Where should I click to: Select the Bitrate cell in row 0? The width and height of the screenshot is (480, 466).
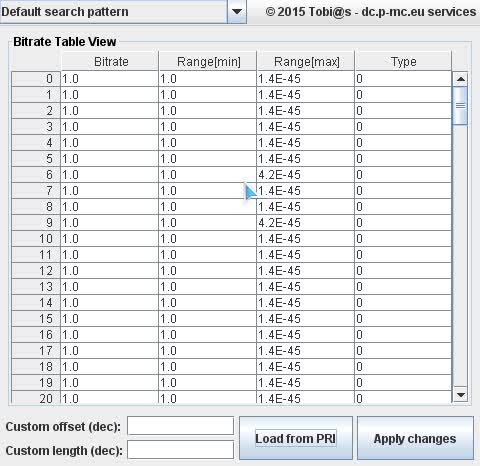[x=110, y=79]
